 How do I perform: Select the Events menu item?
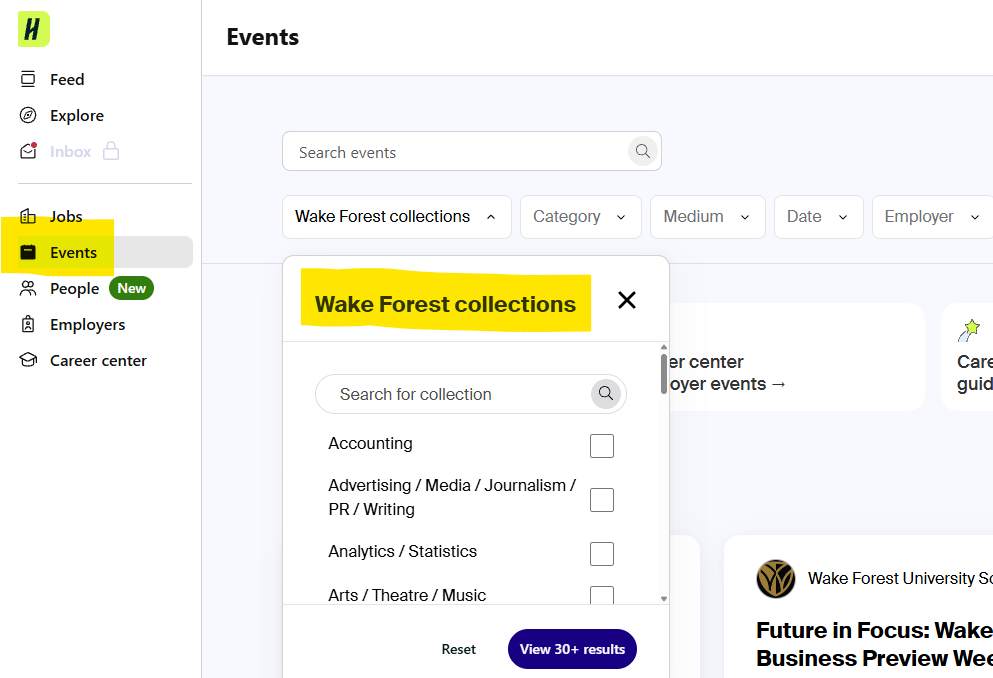tap(73, 253)
